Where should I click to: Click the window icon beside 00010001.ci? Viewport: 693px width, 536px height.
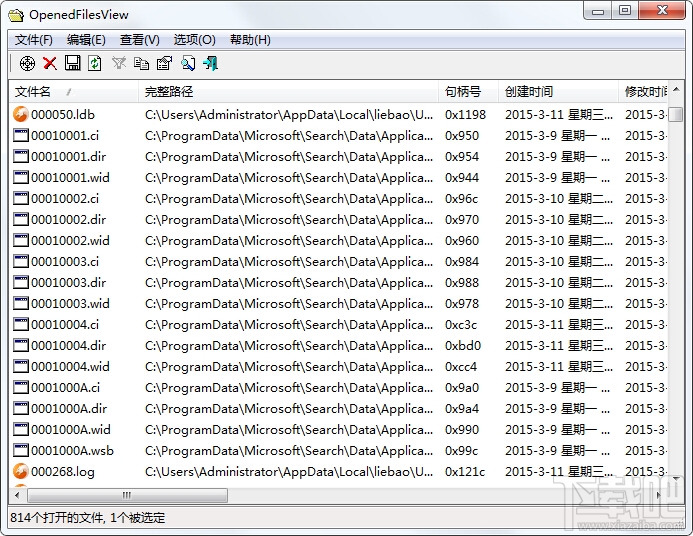coord(20,135)
